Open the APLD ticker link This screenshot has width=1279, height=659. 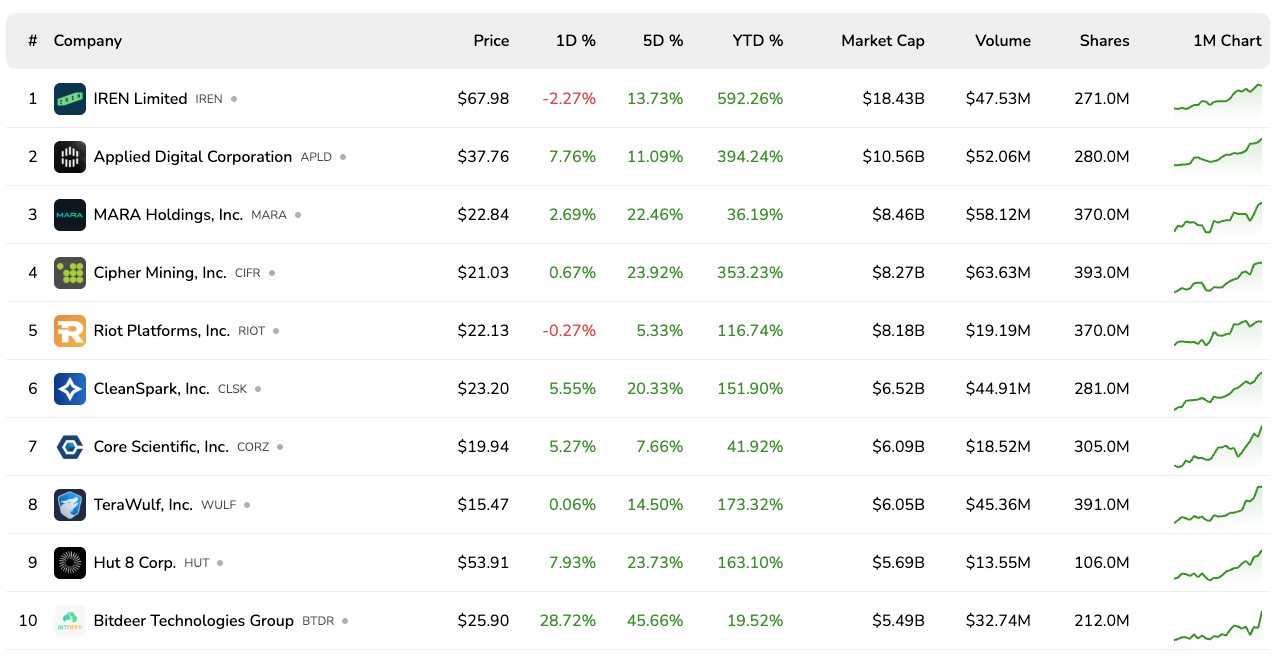(317, 157)
